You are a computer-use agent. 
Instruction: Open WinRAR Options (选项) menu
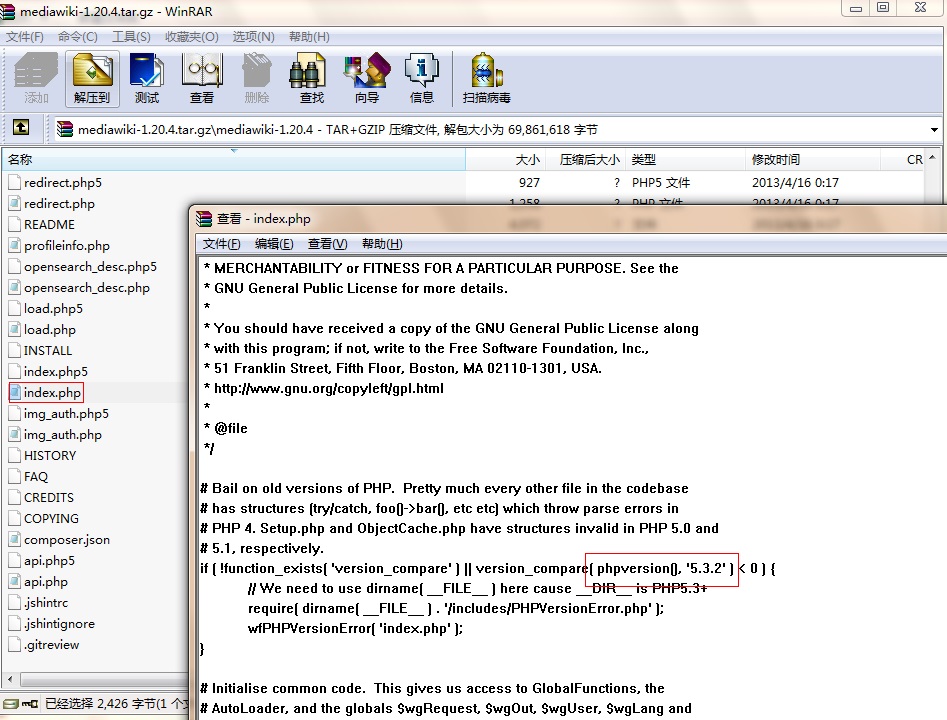click(x=254, y=37)
